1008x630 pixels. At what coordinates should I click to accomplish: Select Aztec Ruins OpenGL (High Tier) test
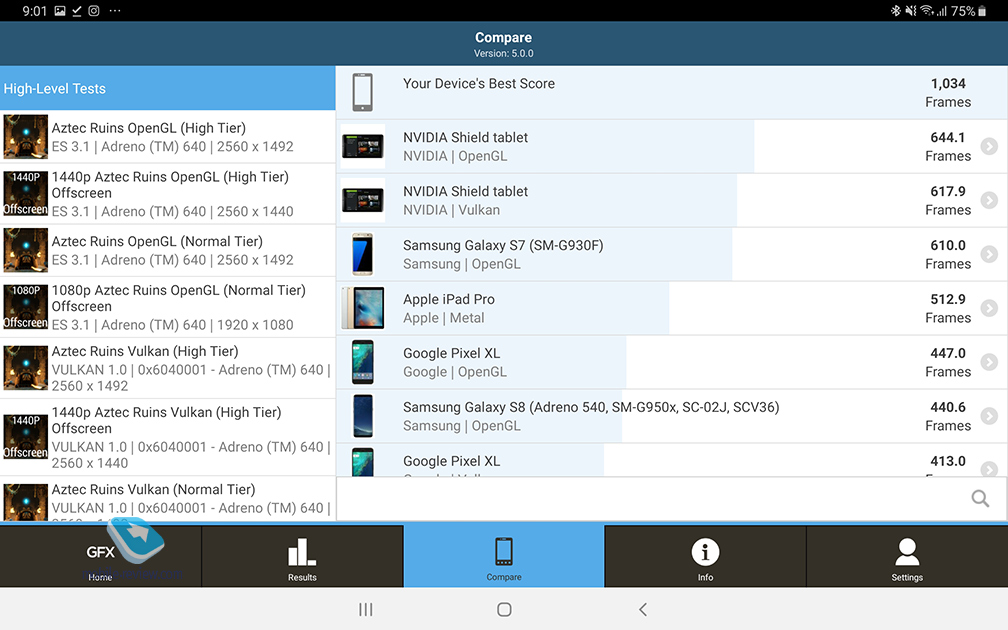[167, 137]
